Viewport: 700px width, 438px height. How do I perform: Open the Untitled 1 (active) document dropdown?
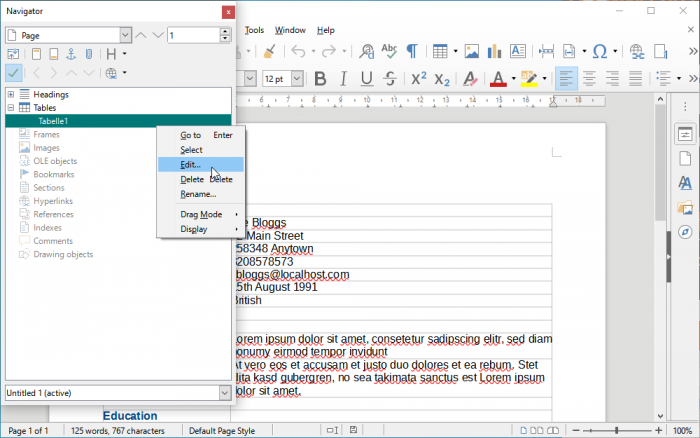[x=225, y=393]
